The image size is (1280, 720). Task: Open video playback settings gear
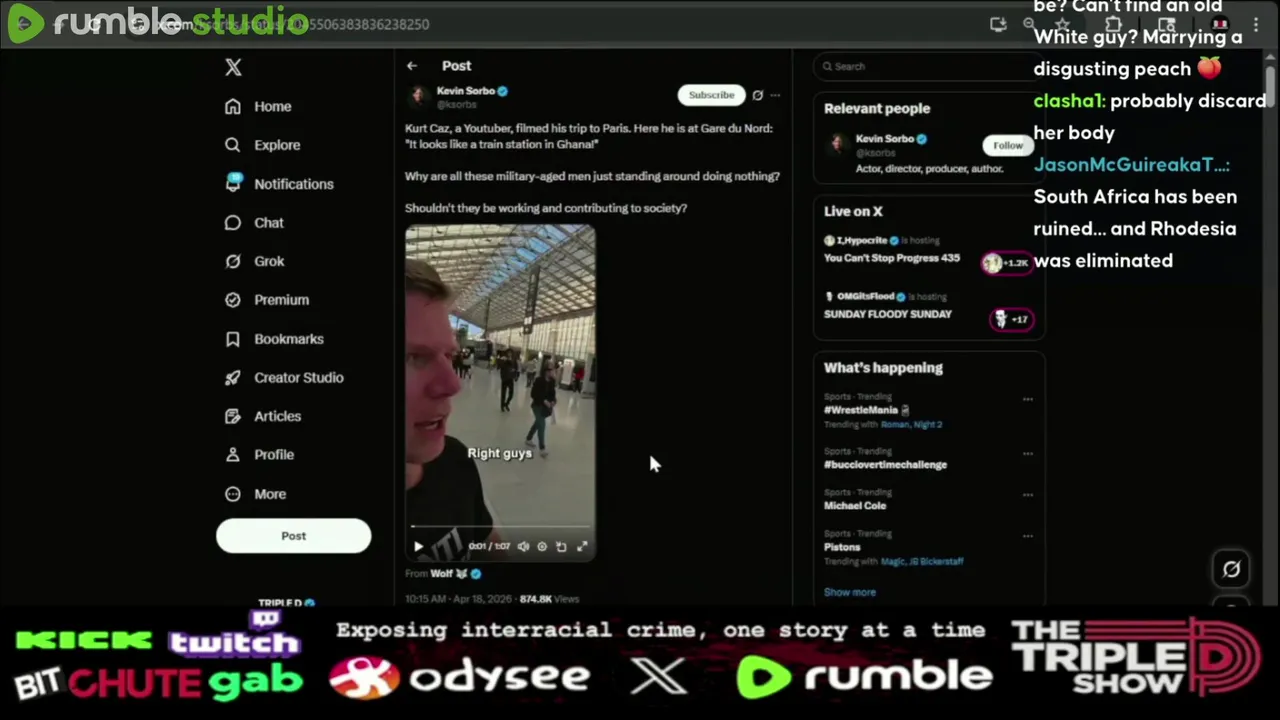pos(542,547)
